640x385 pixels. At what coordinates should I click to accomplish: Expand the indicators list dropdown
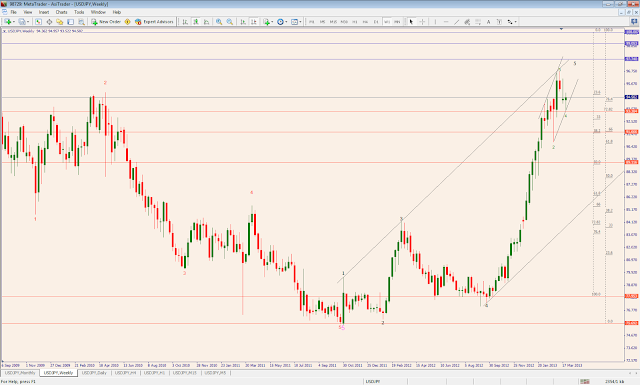pos(272,22)
